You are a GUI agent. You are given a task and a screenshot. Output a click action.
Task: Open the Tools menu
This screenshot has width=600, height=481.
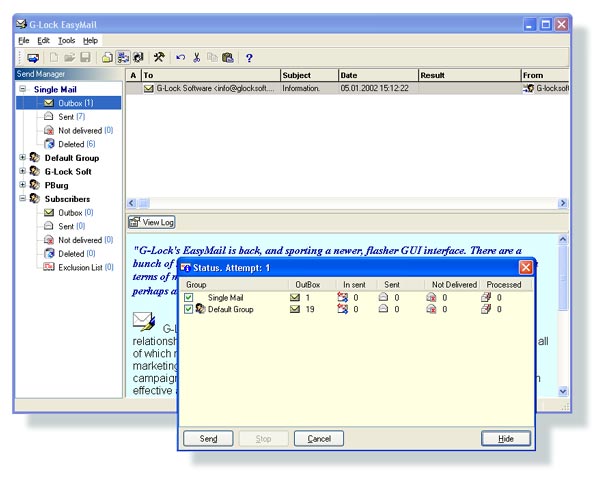[66, 40]
